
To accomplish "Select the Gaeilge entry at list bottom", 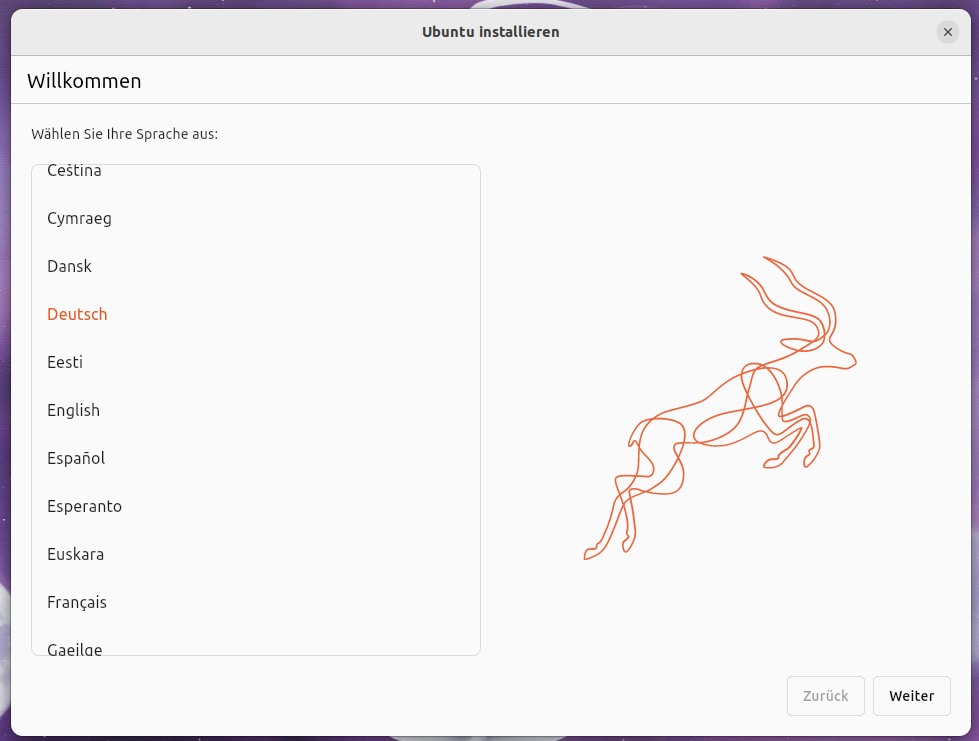I will pyautogui.click(x=75, y=648).
